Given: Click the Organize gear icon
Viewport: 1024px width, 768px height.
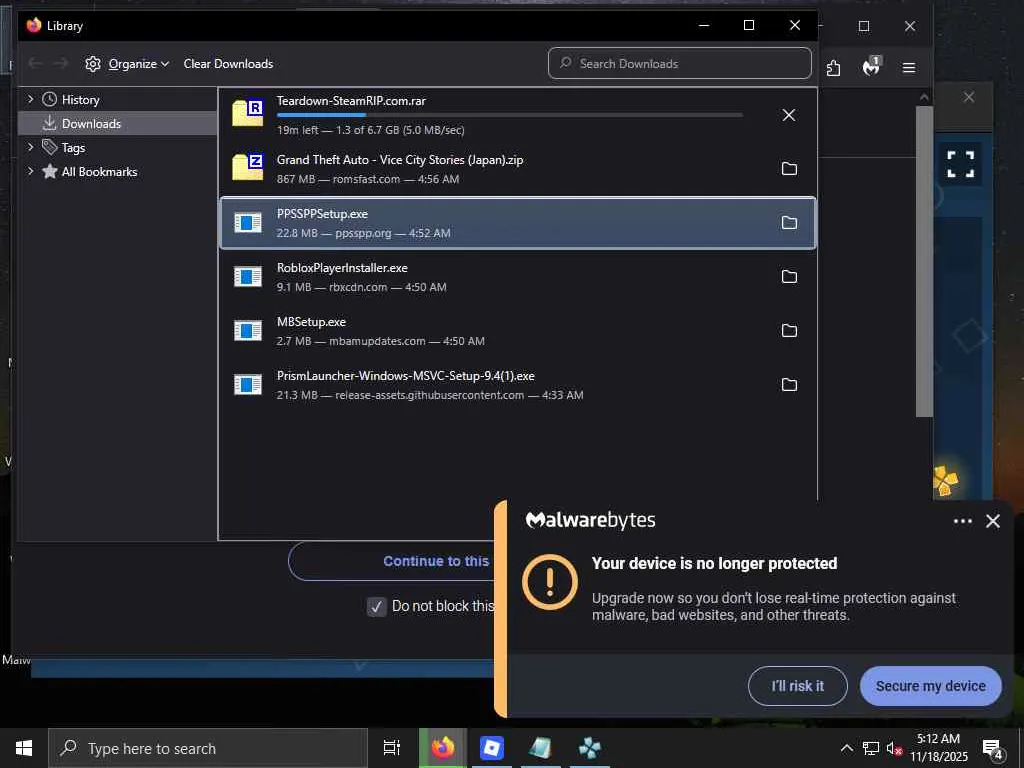Looking at the screenshot, I should 93,64.
